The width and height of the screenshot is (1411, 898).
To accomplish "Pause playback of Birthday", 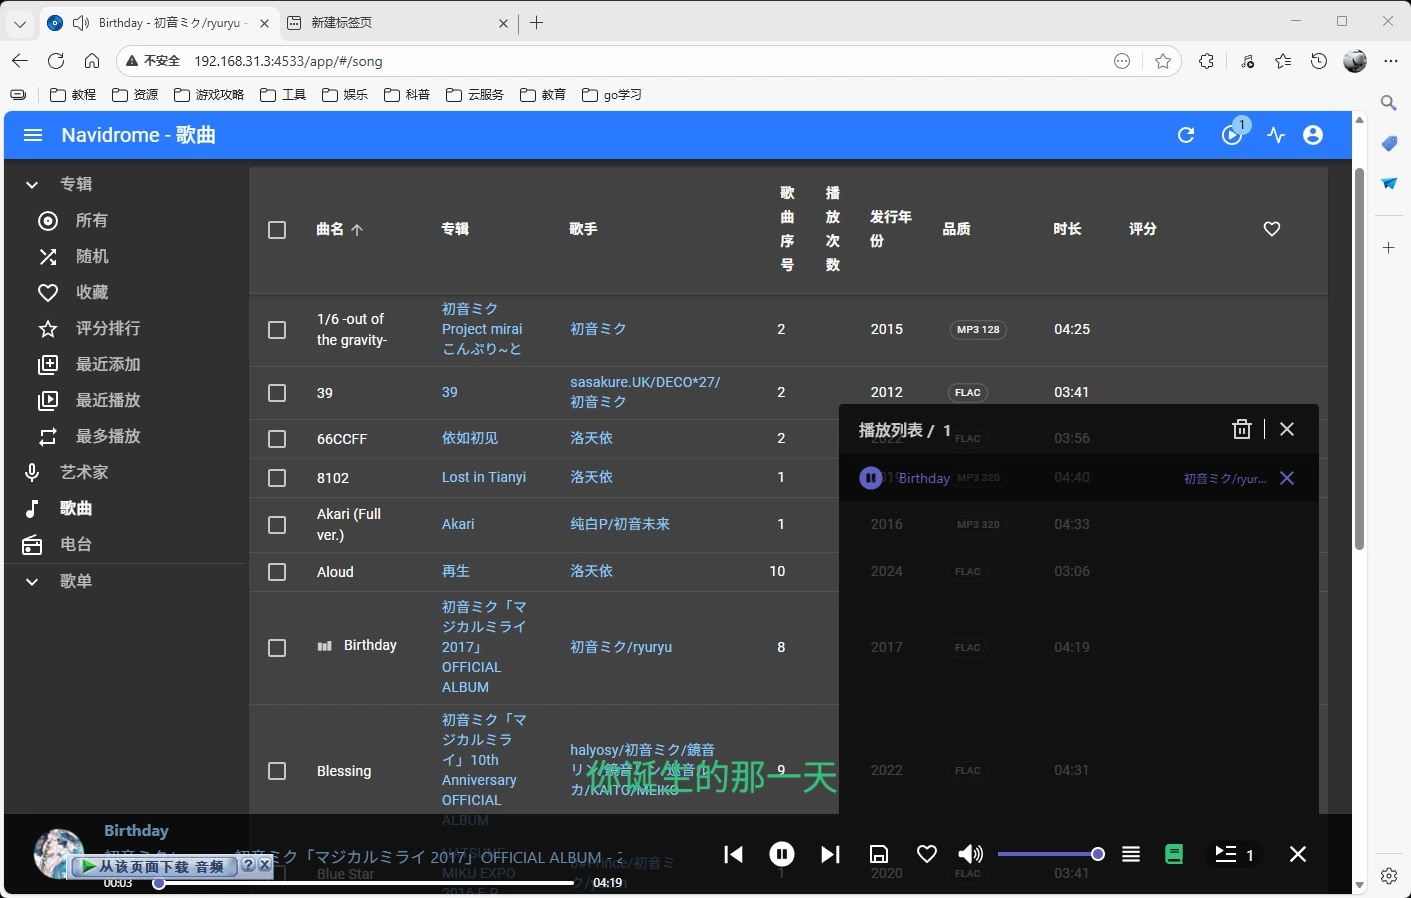I will coord(782,854).
